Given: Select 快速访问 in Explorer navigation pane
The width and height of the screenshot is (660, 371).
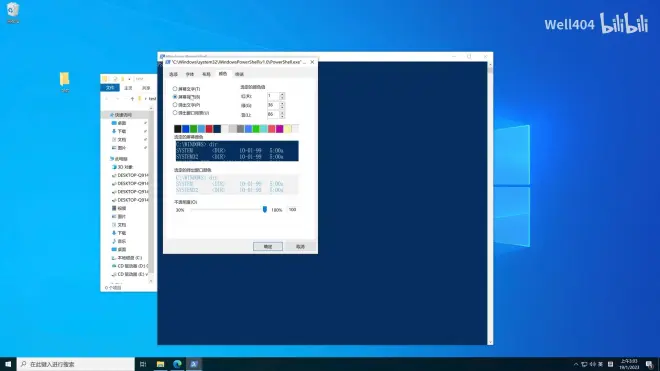Looking at the screenshot, I should coord(123,115).
